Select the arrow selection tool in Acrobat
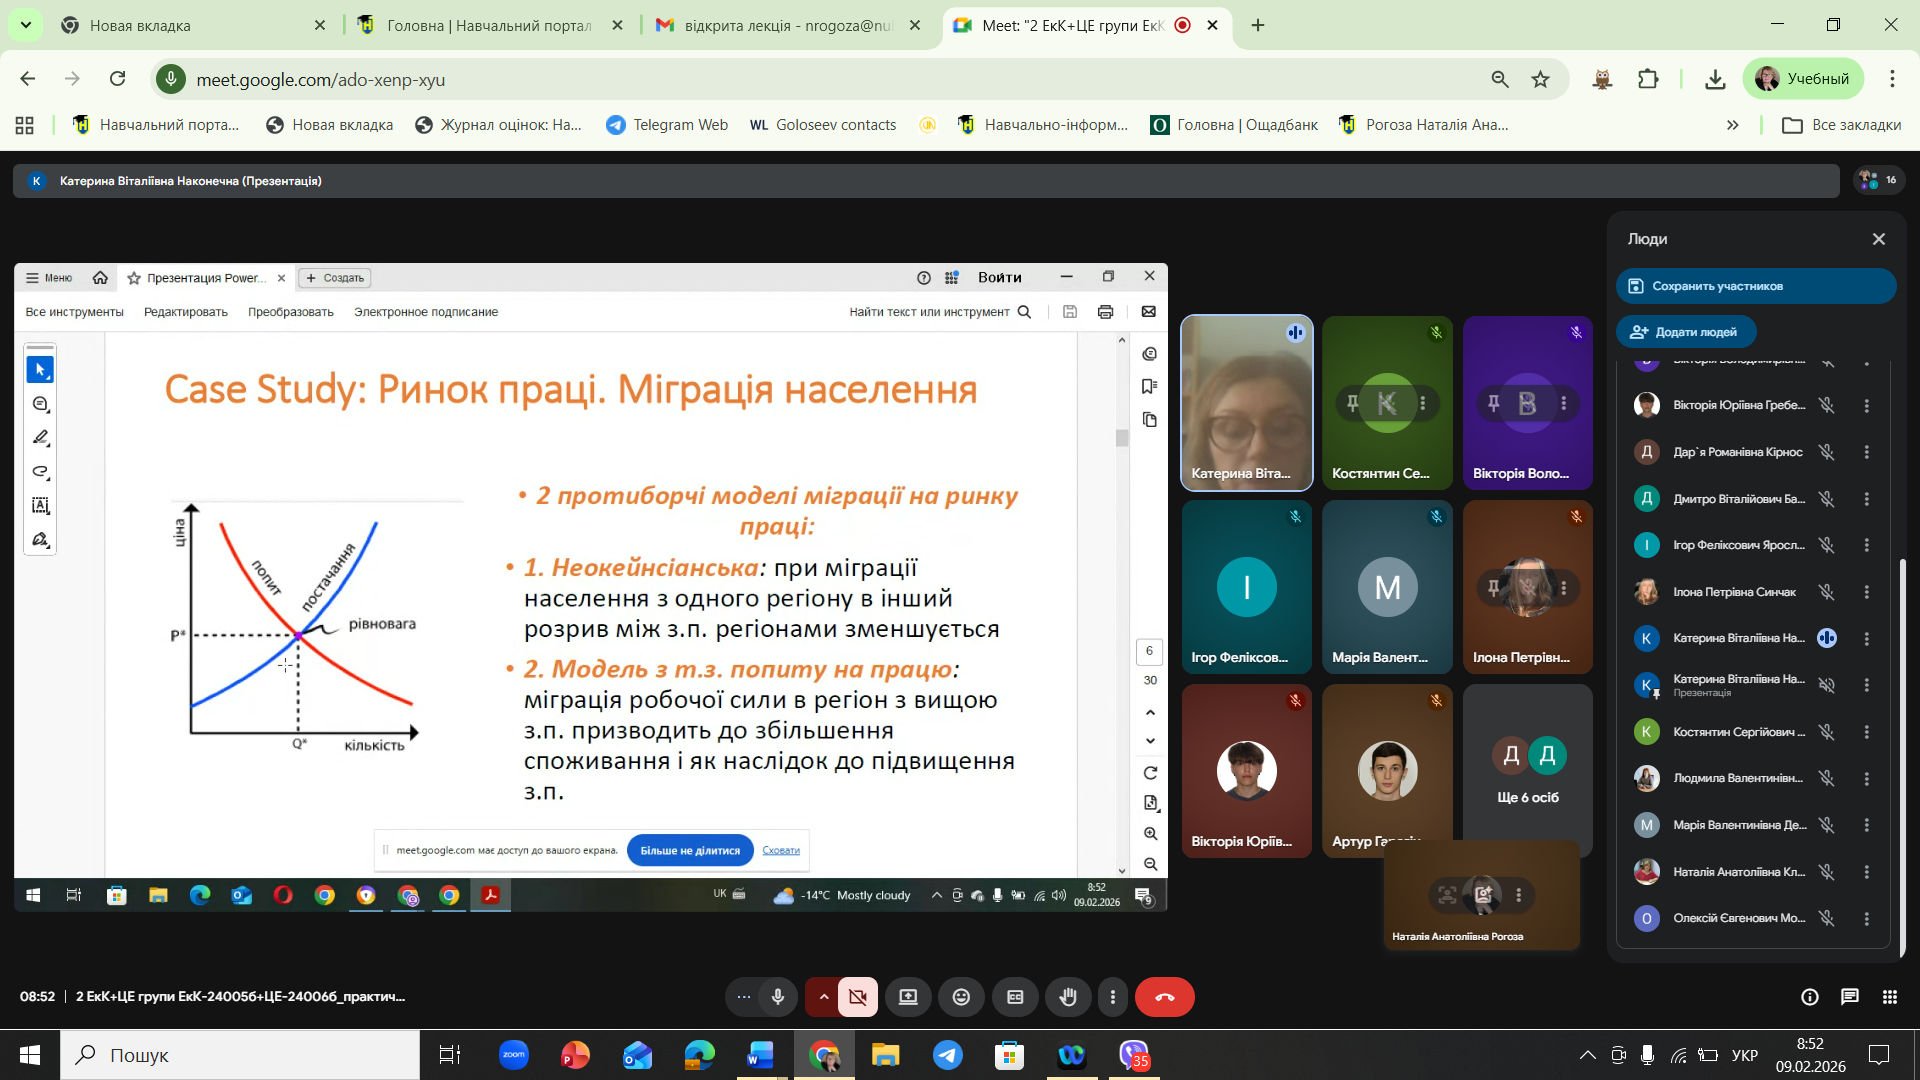The width and height of the screenshot is (1920, 1080). tap(41, 368)
